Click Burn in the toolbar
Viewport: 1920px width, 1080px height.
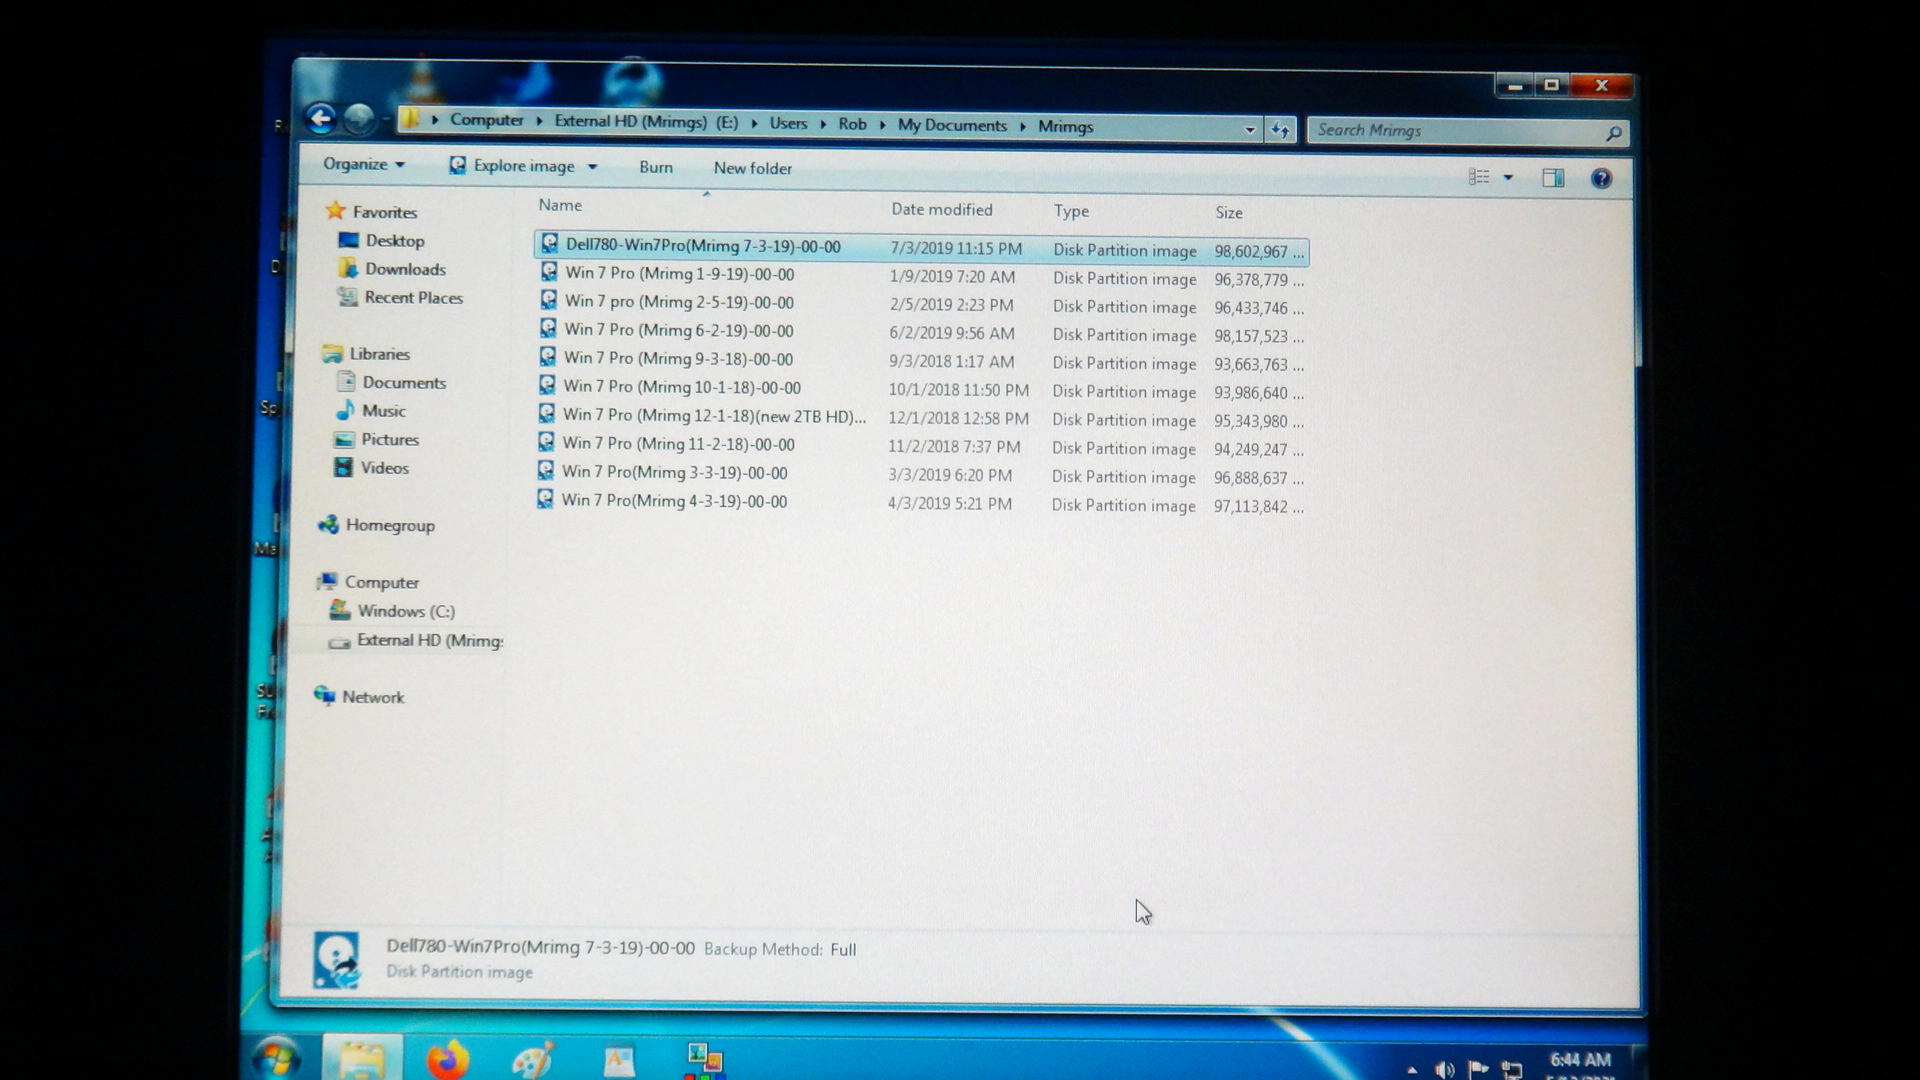(x=656, y=167)
